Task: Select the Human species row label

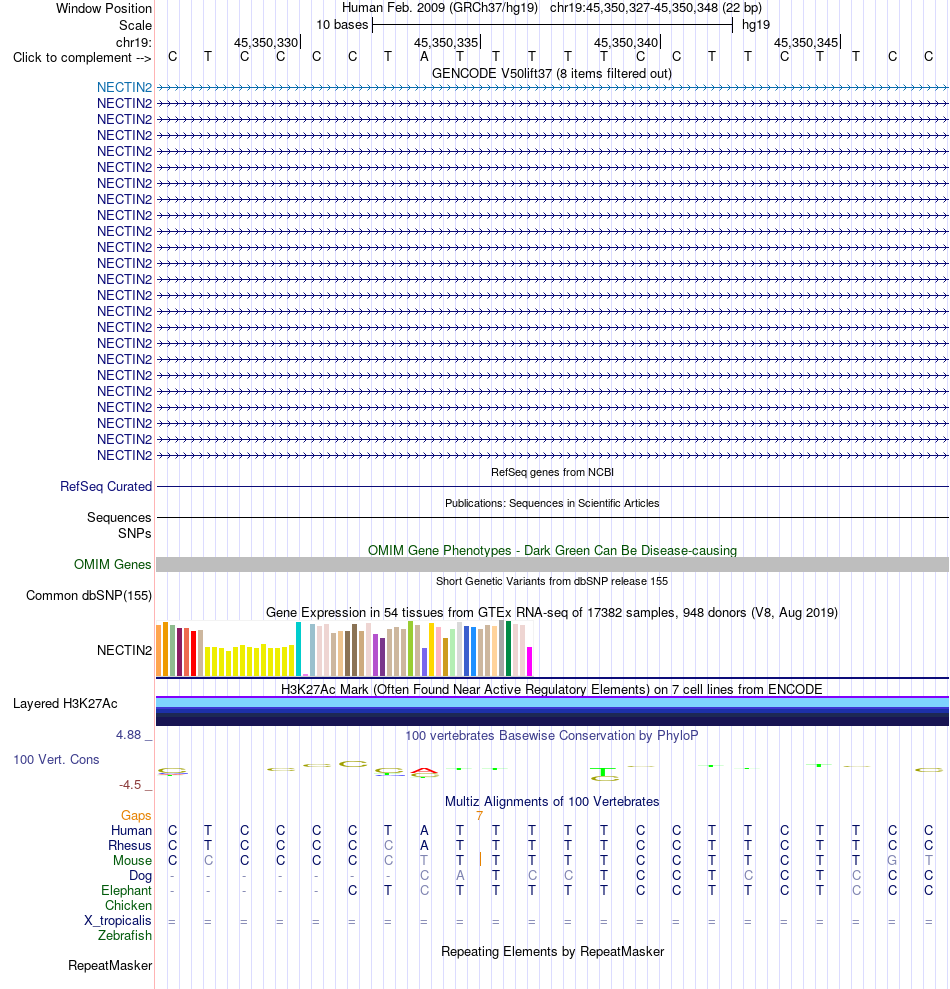Action: coord(131,830)
